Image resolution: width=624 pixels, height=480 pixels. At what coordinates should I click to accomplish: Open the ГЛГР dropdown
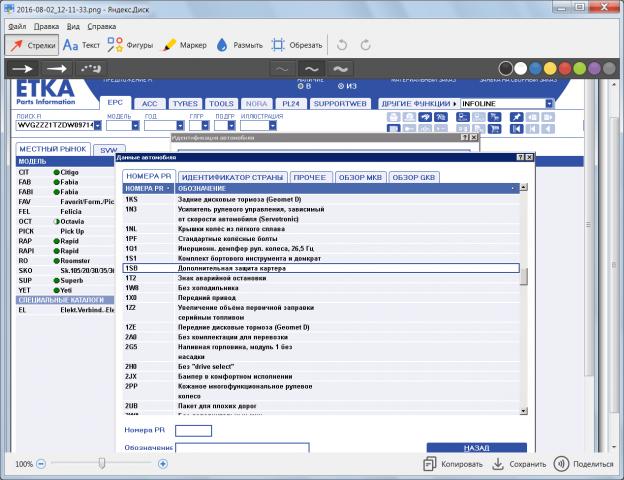pos(205,125)
